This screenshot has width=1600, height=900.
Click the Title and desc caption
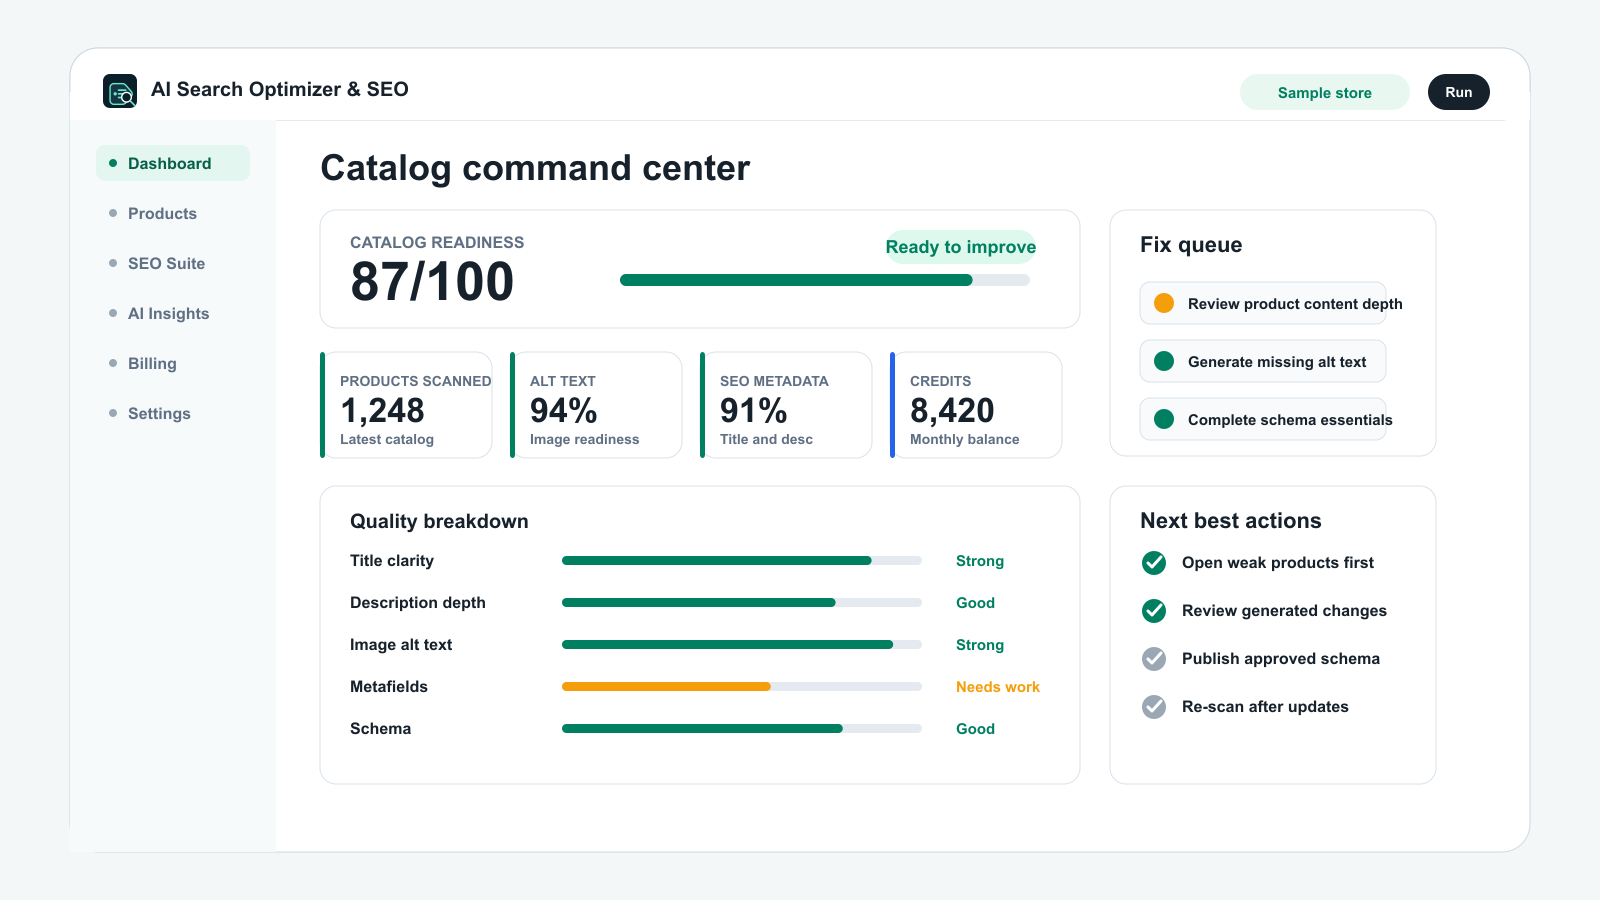[766, 439]
